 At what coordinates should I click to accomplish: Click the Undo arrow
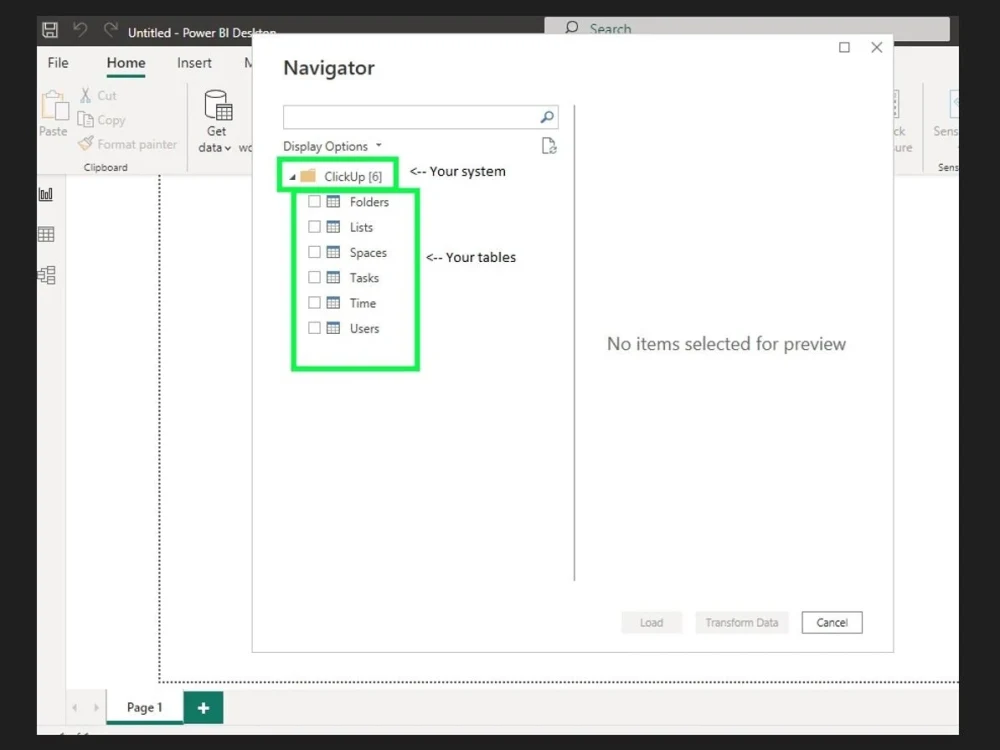point(79,29)
